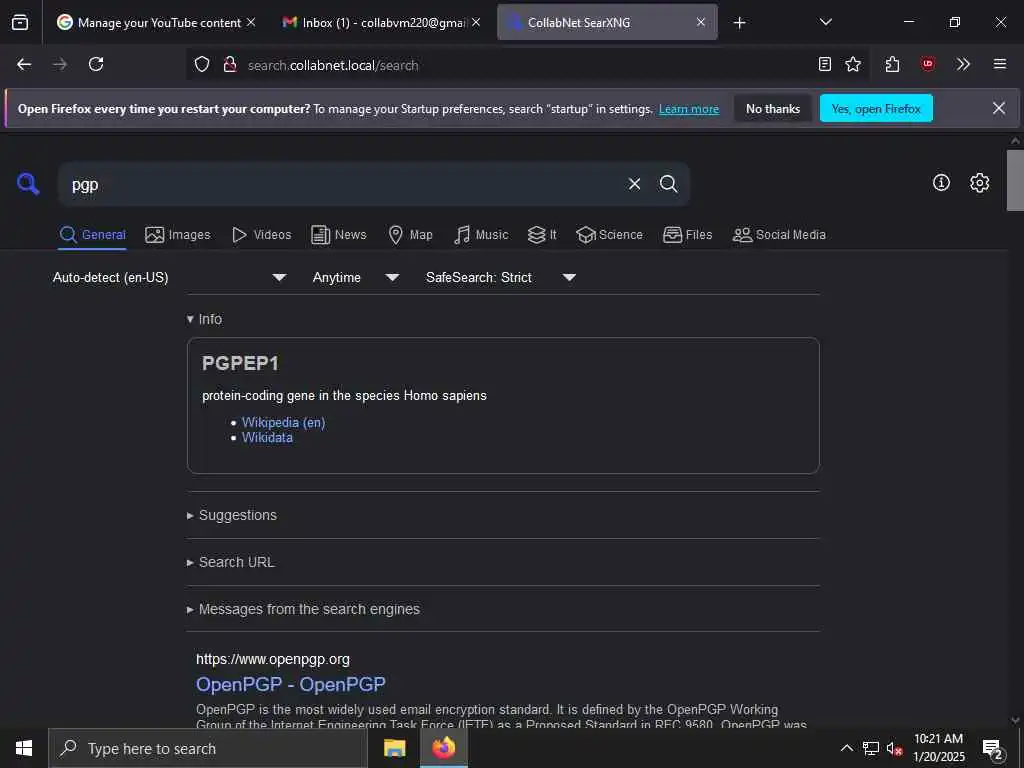
Task: Open the taskbar clock and date
Action: (938, 748)
